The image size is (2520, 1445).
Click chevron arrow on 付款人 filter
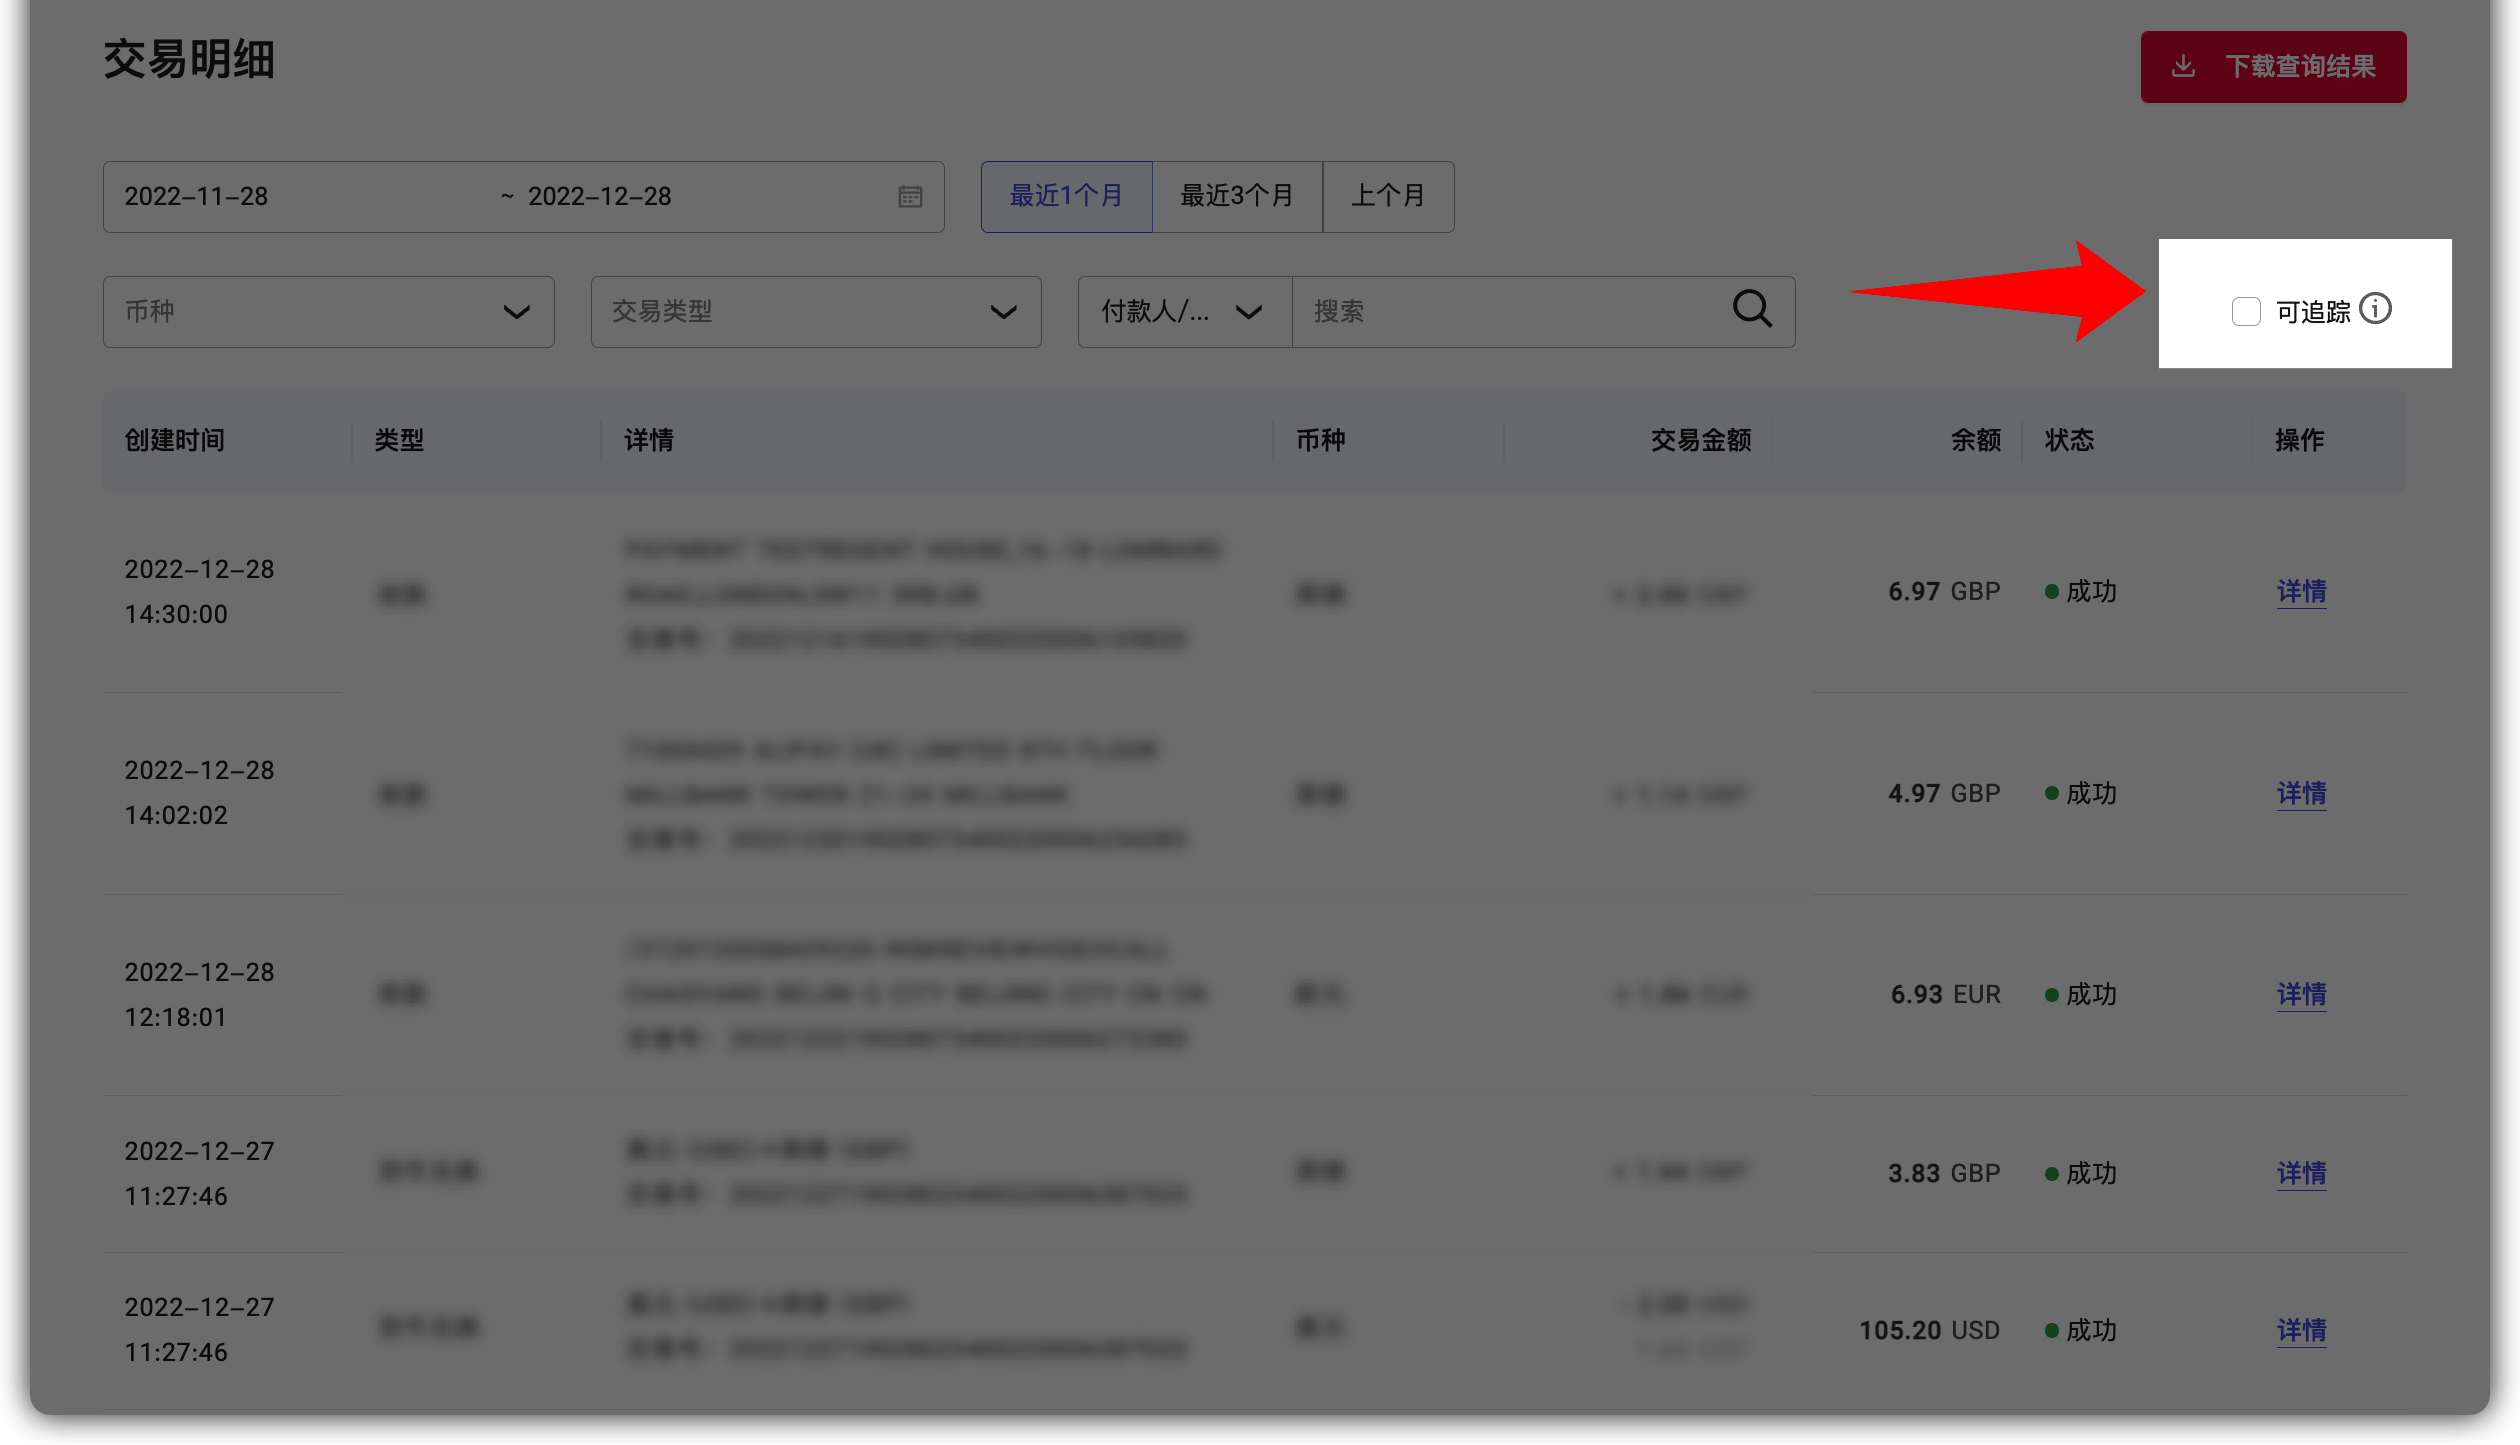point(1249,311)
